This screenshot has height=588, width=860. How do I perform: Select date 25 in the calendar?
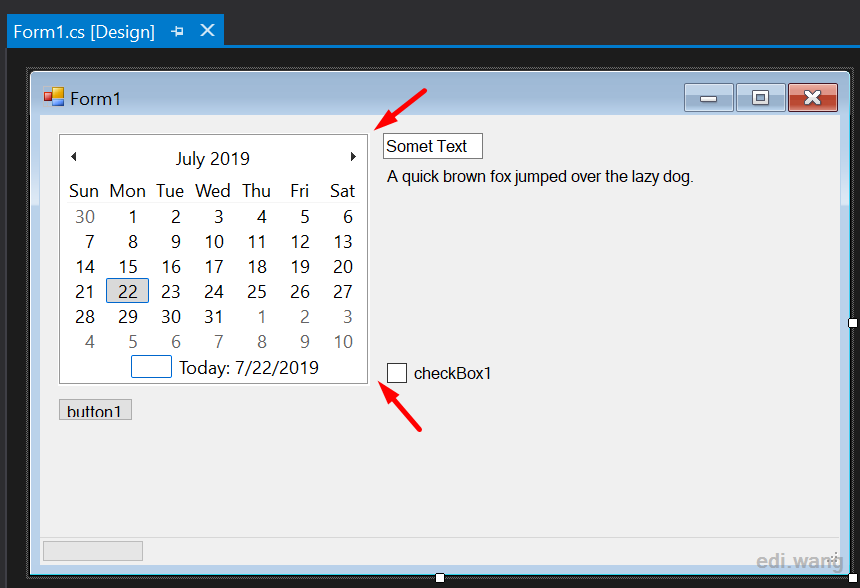click(257, 291)
